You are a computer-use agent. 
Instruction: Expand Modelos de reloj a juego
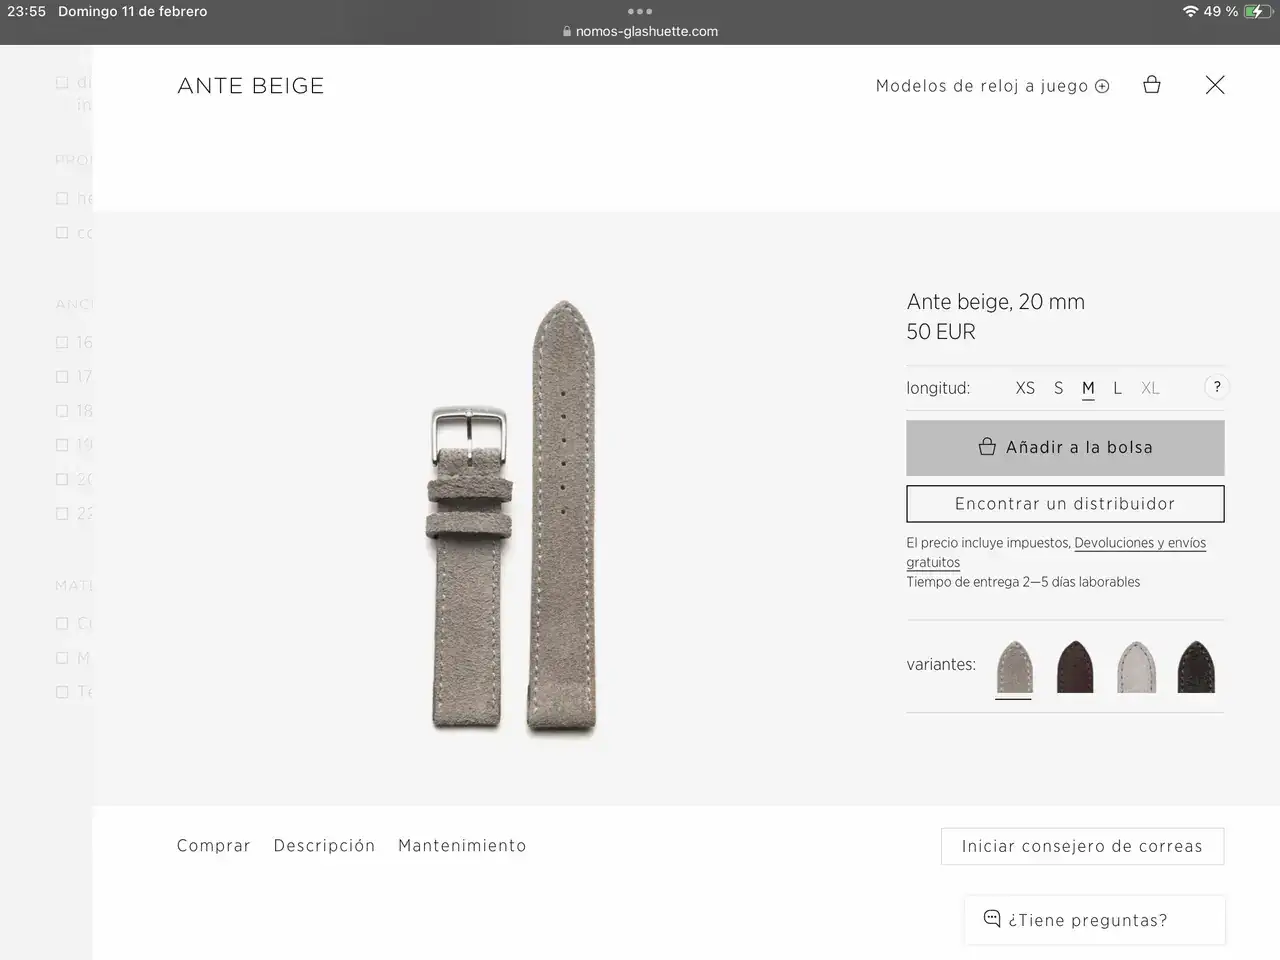(992, 86)
